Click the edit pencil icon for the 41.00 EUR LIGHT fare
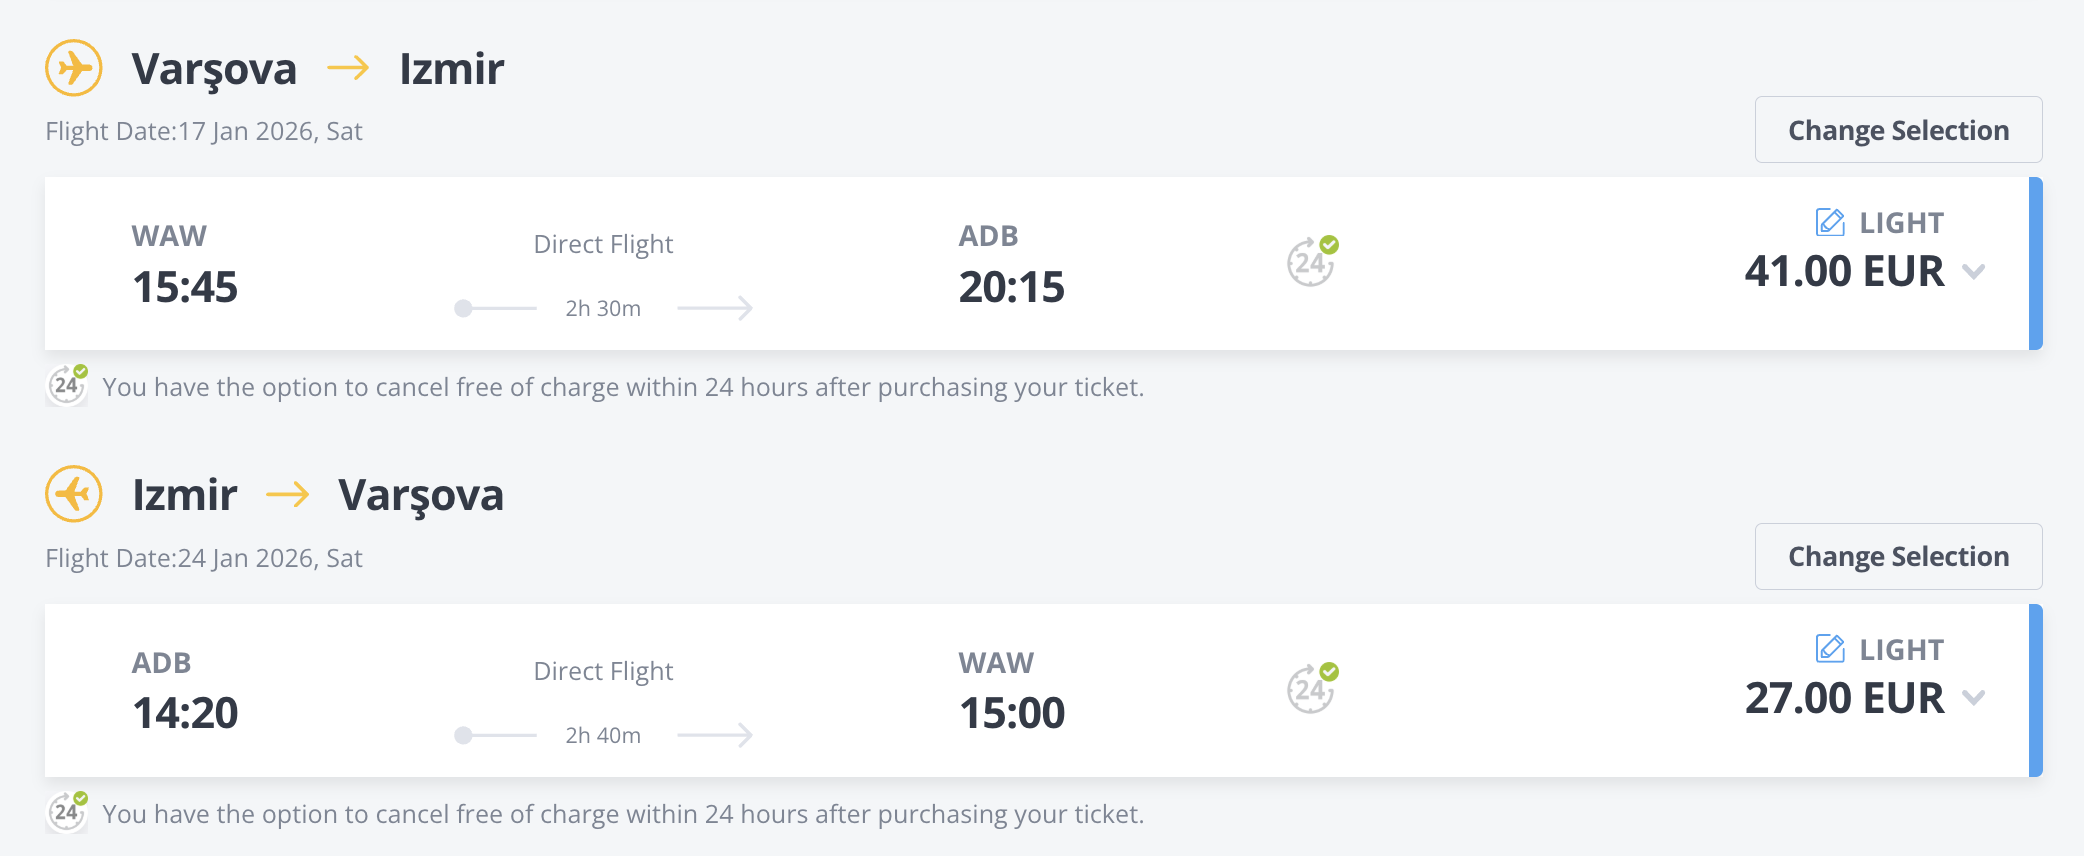This screenshot has height=856, width=2084. 1830,222
